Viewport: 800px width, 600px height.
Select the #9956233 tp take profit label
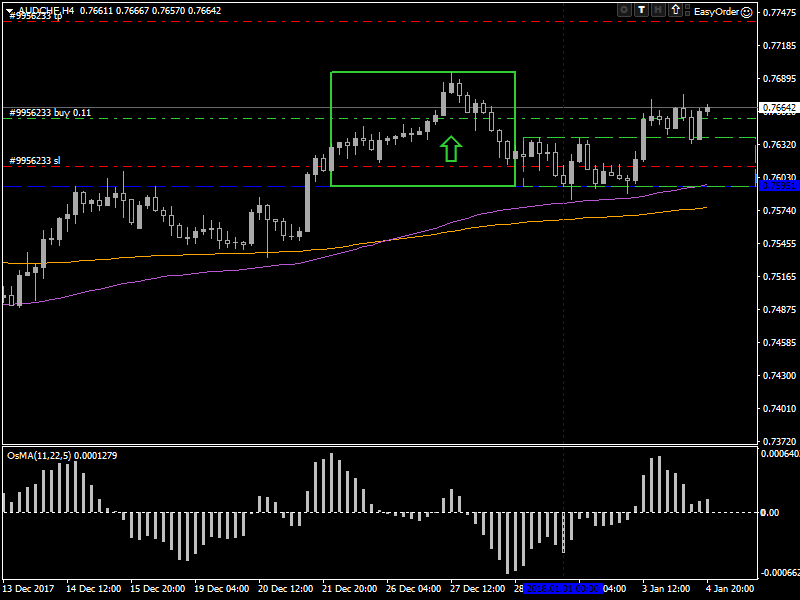[x=36, y=16]
